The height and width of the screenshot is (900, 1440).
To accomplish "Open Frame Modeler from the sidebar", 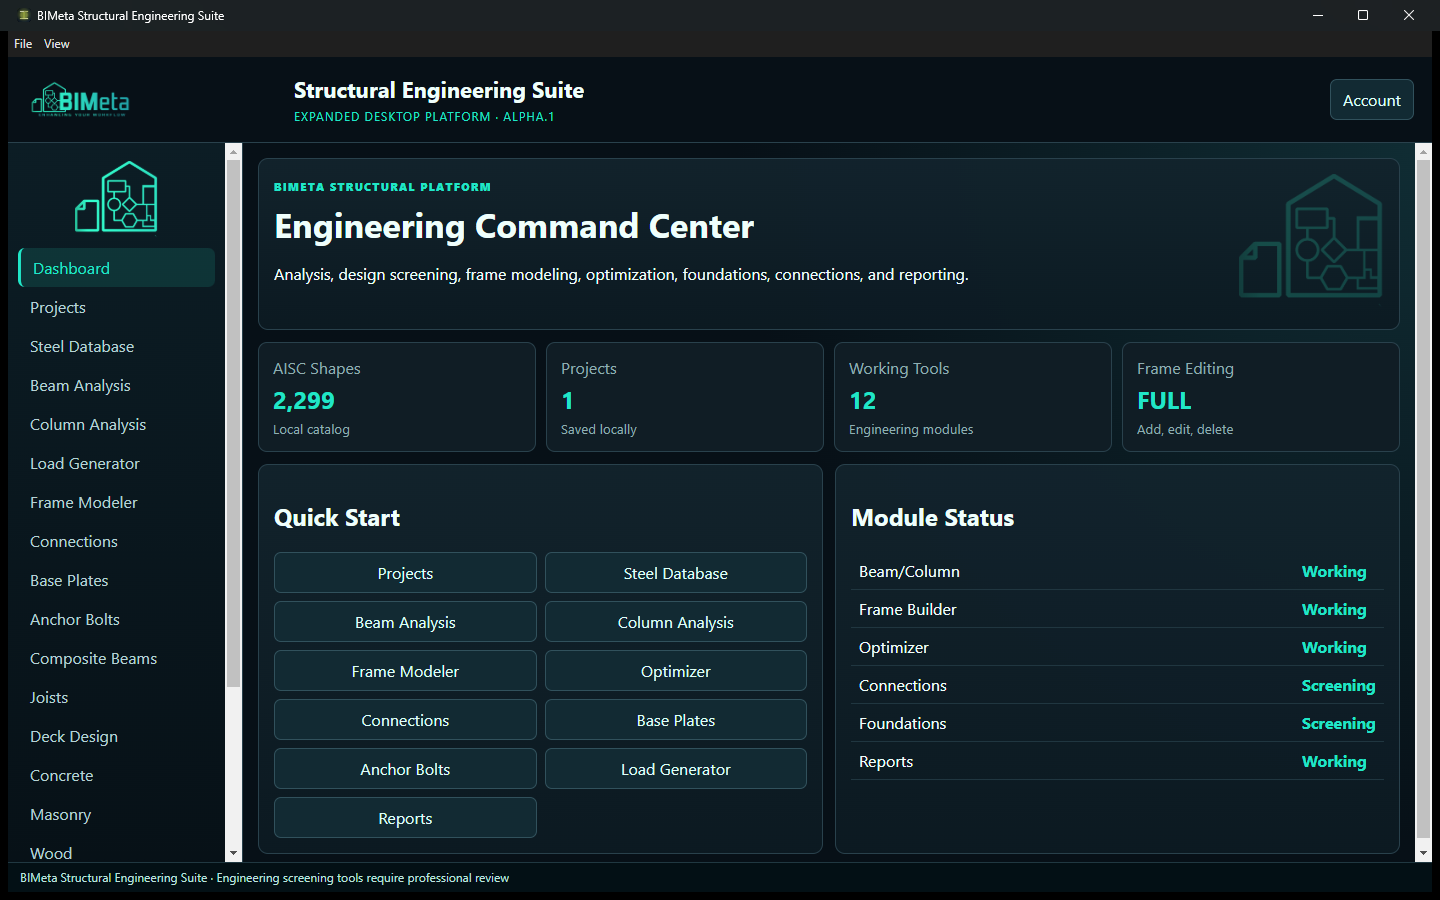I will tap(117, 502).
